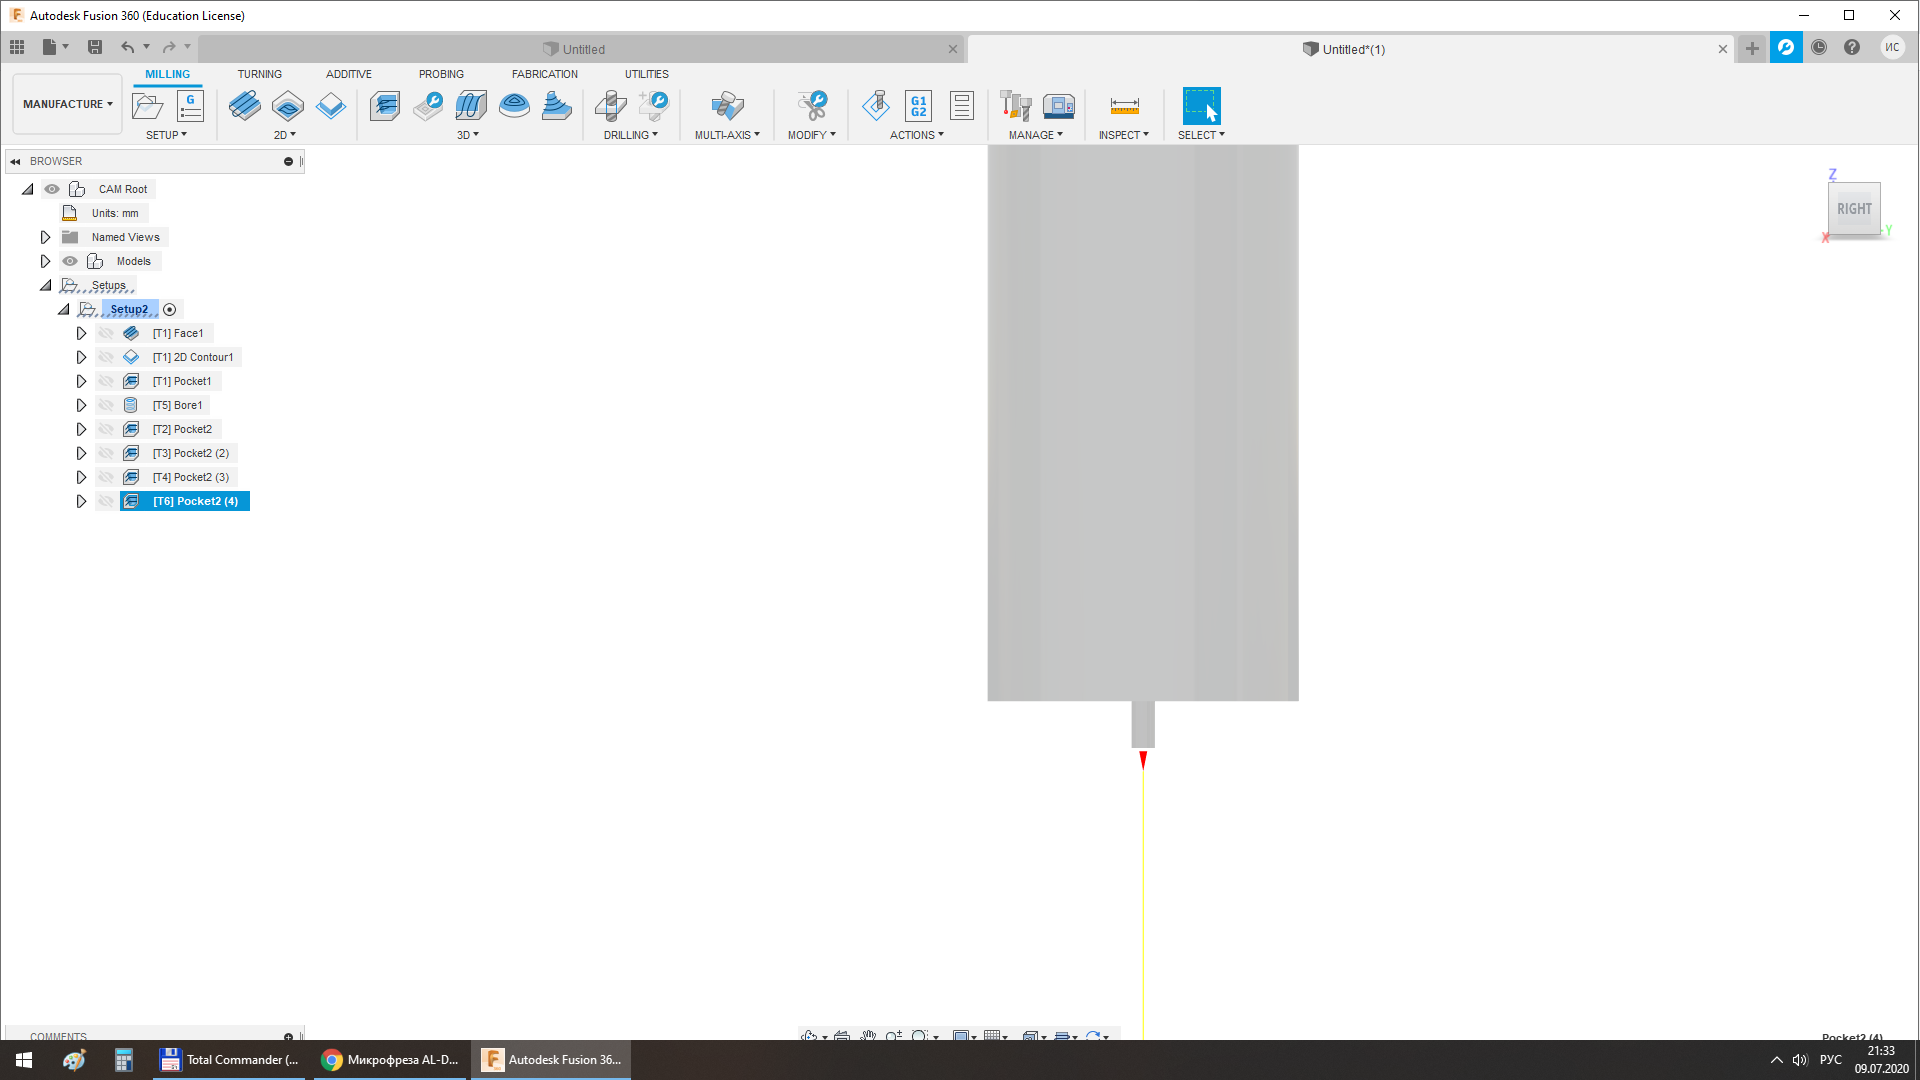Toggle visibility eye of Models
The image size is (1920, 1080).
pos(70,261)
